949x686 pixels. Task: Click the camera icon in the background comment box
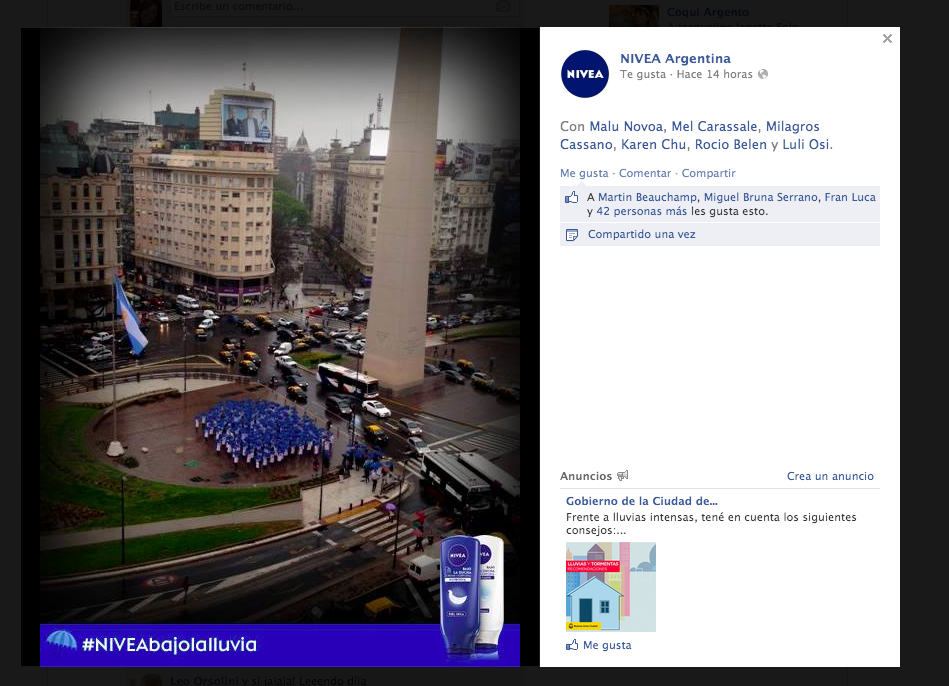(x=504, y=7)
